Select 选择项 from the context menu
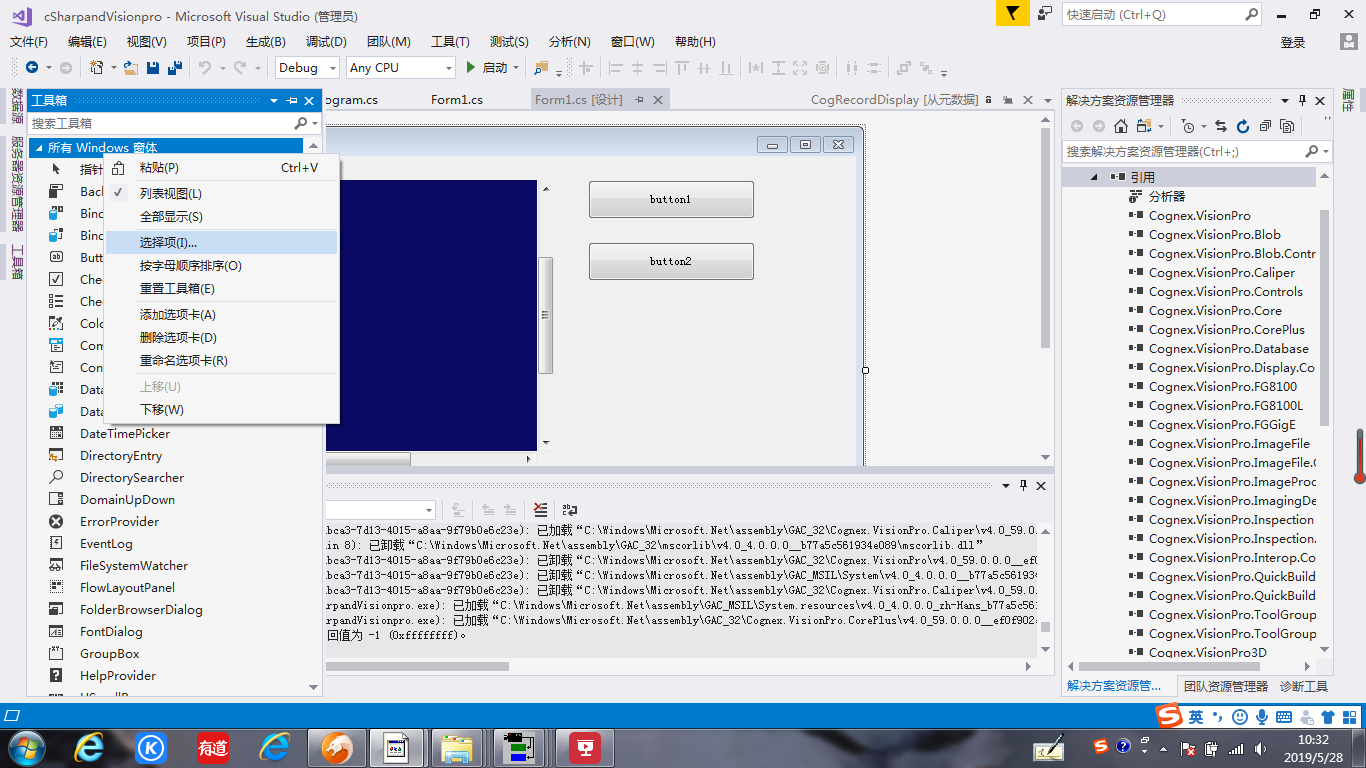Image resolution: width=1366 pixels, height=768 pixels. coord(168,241)
